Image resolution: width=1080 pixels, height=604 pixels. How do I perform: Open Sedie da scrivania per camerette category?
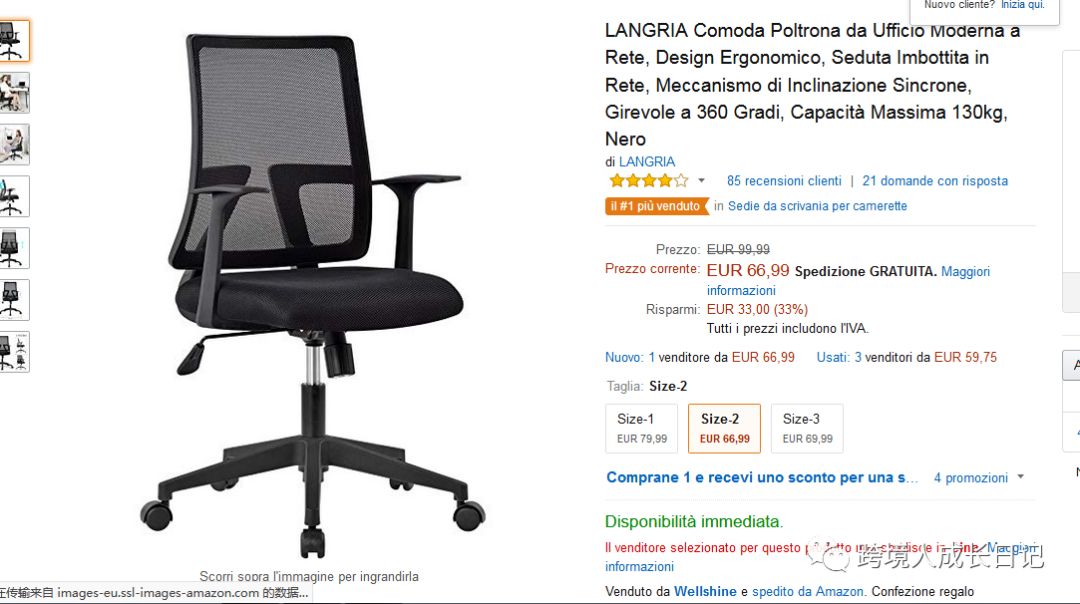point(818,206)
